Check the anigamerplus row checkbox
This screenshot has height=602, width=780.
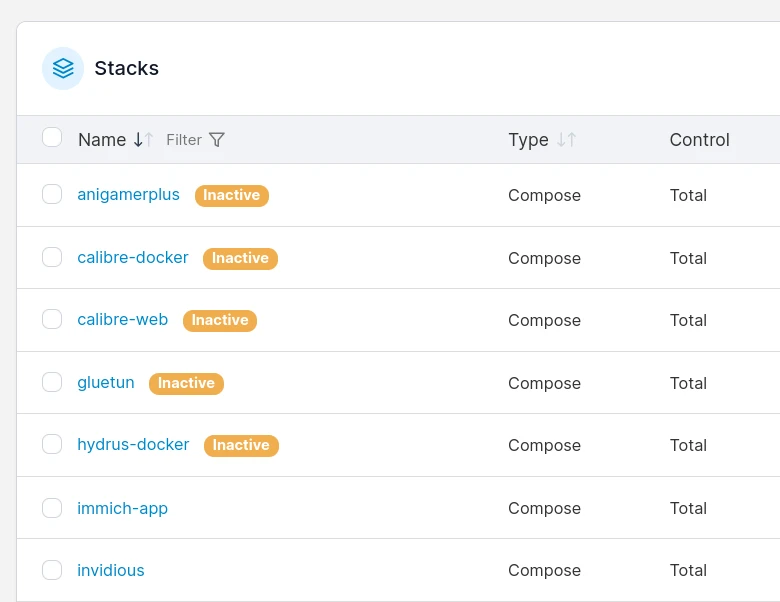click(x=52, y=195)
